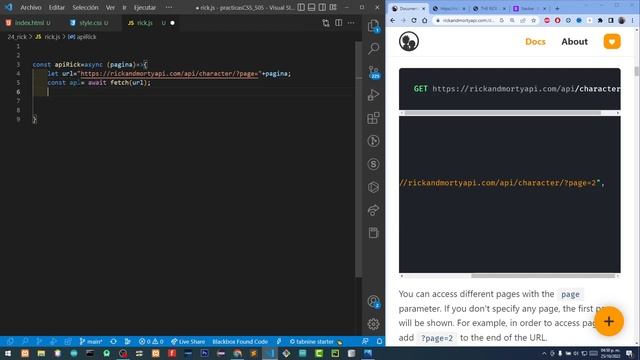Open notifications bell in VS Code status bar
This screenshot has height=360, width=640.
click(x=379, y=342)
